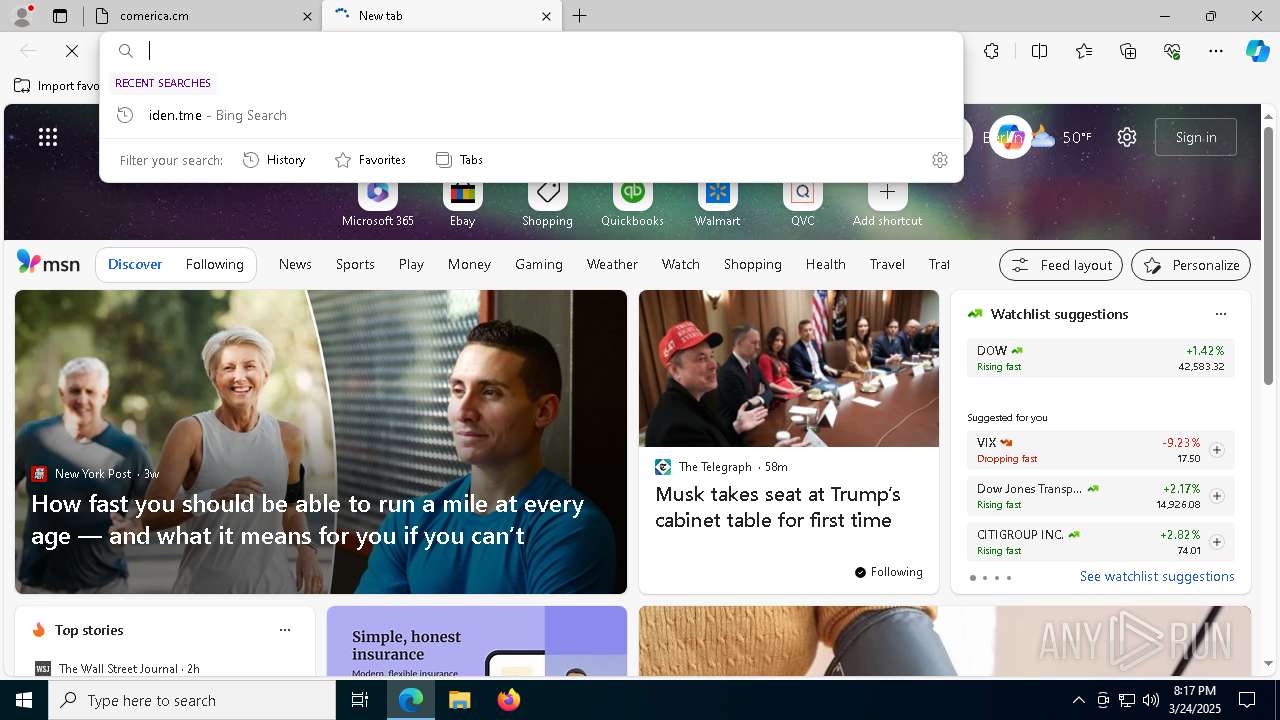Image resolution: width=1280 pixels, height=720 pixels.
Task: Open File Explorer from taskbar
Action: point(459,700)
